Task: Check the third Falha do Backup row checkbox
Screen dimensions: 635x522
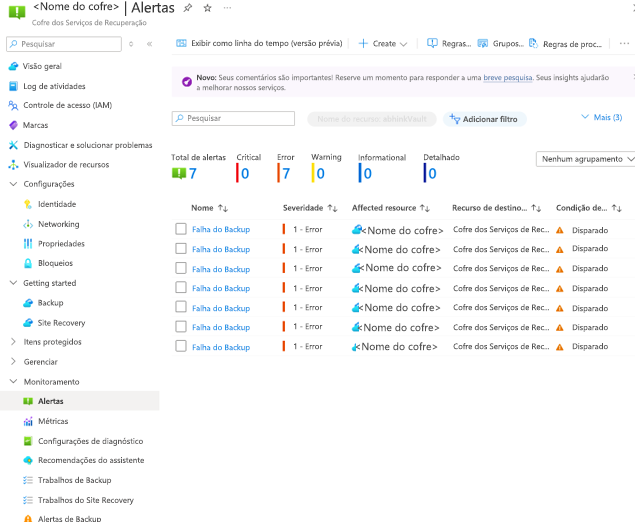Action: click(181, 268)
